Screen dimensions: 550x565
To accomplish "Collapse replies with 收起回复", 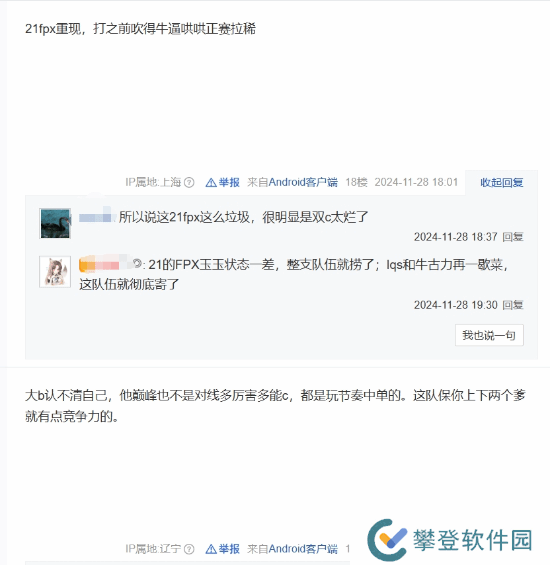I will (501, 182).
